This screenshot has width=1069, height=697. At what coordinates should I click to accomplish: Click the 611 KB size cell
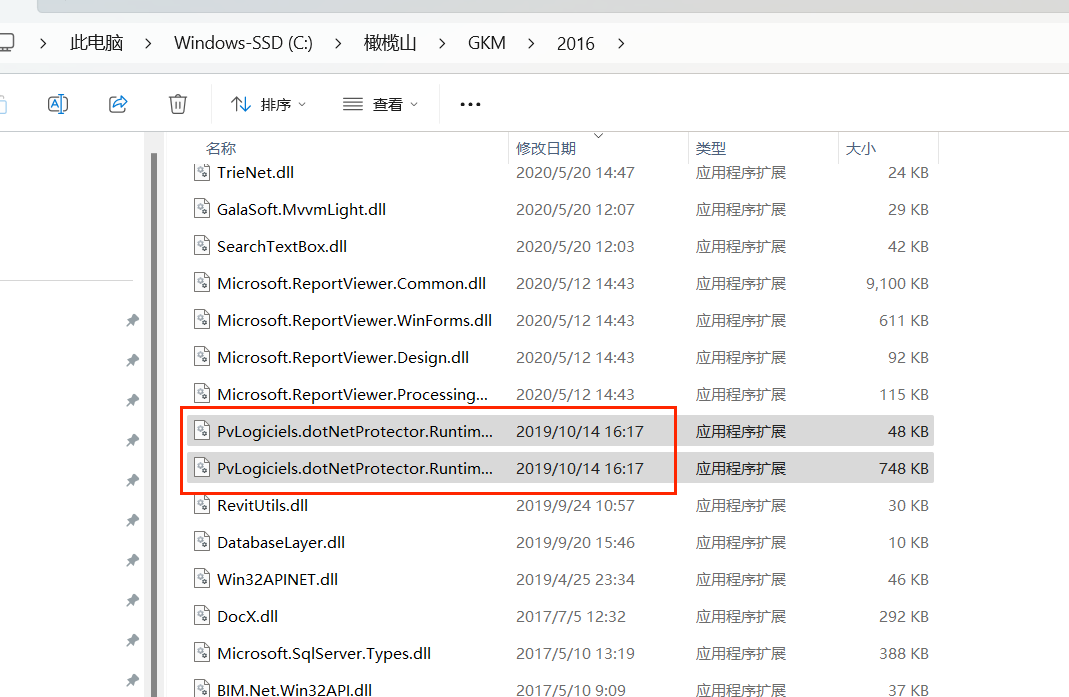904,321
